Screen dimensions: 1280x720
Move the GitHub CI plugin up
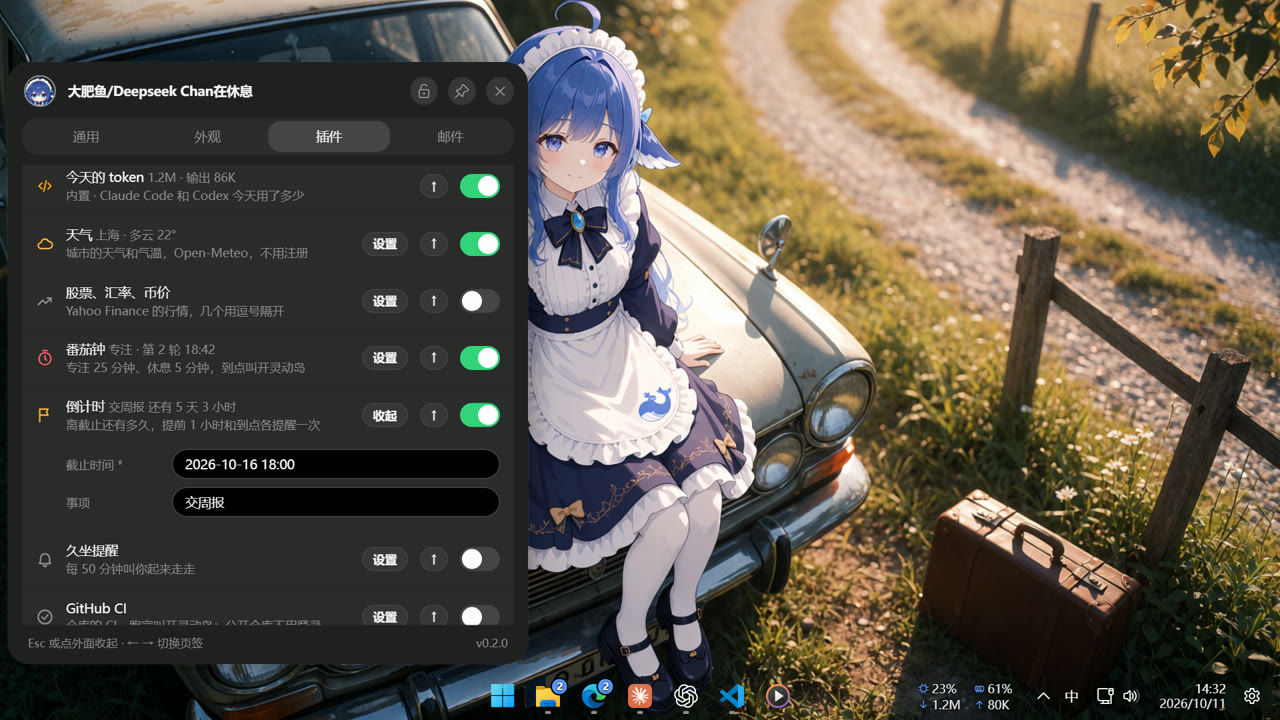pos(433,616)
